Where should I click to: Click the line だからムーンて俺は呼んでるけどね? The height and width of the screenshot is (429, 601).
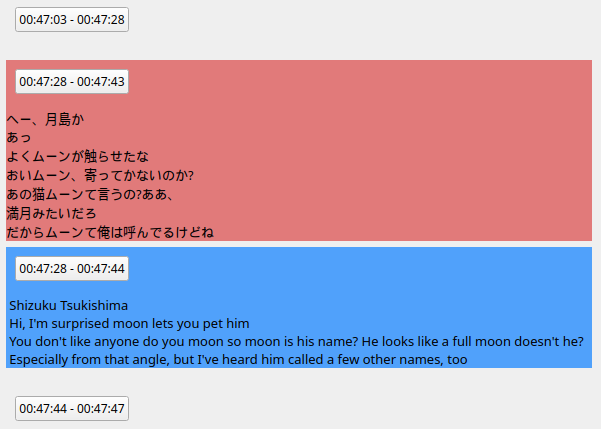110,232
